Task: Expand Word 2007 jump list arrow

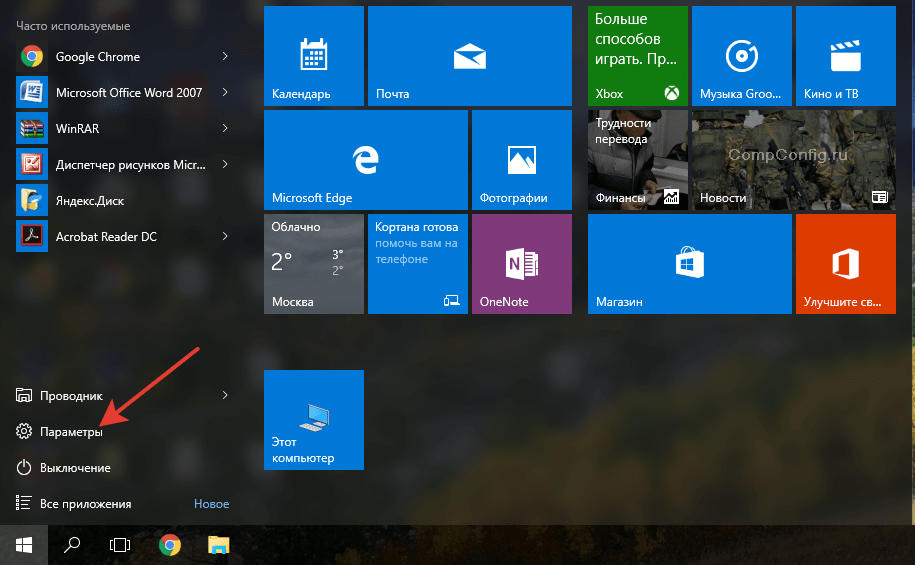Action: point(225,92)
